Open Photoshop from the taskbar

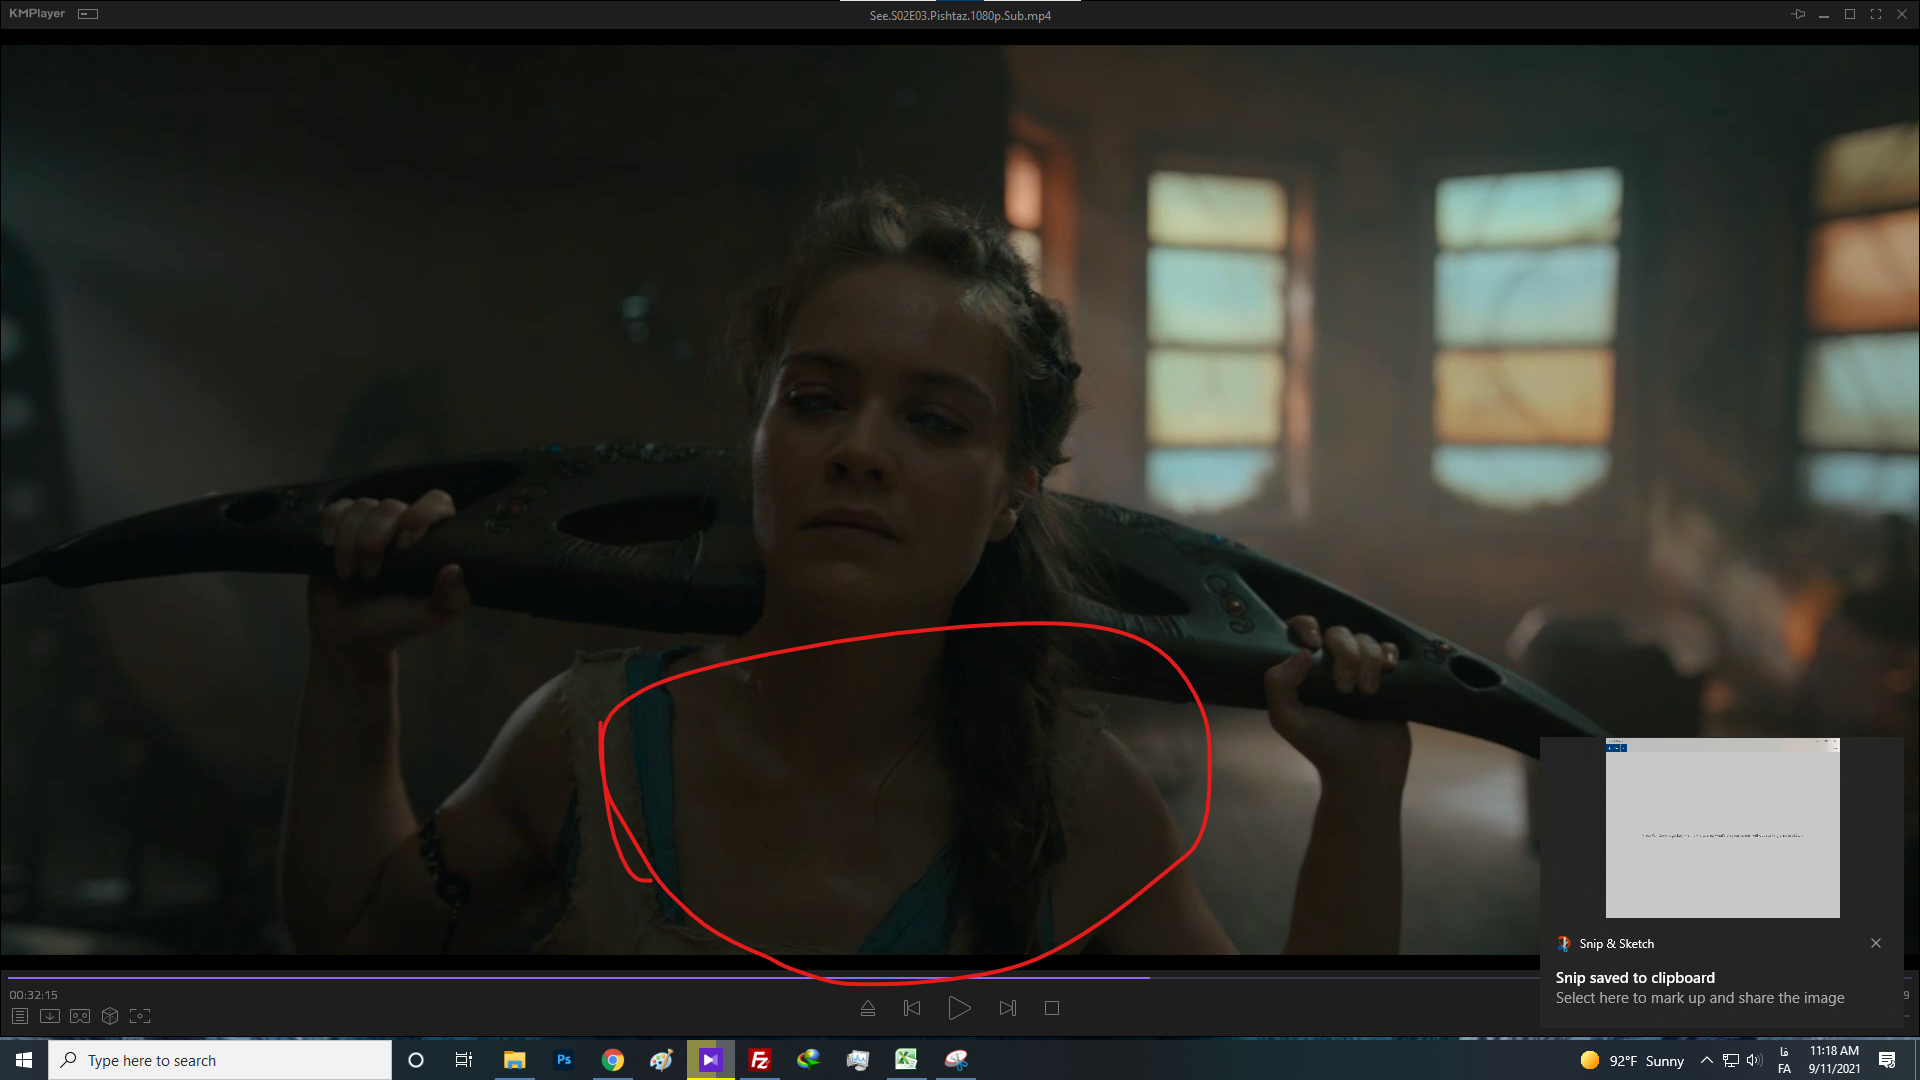[564, 1060]
